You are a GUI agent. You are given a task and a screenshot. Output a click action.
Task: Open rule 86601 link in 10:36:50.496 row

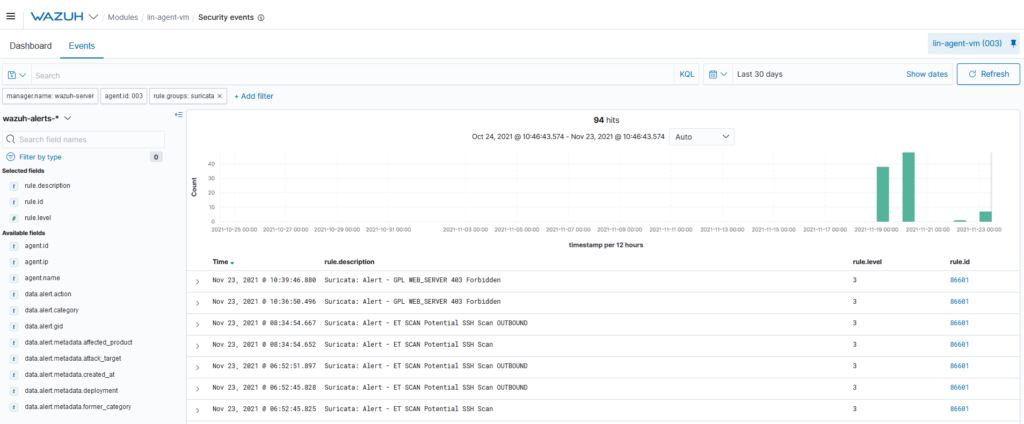[959, 301]
